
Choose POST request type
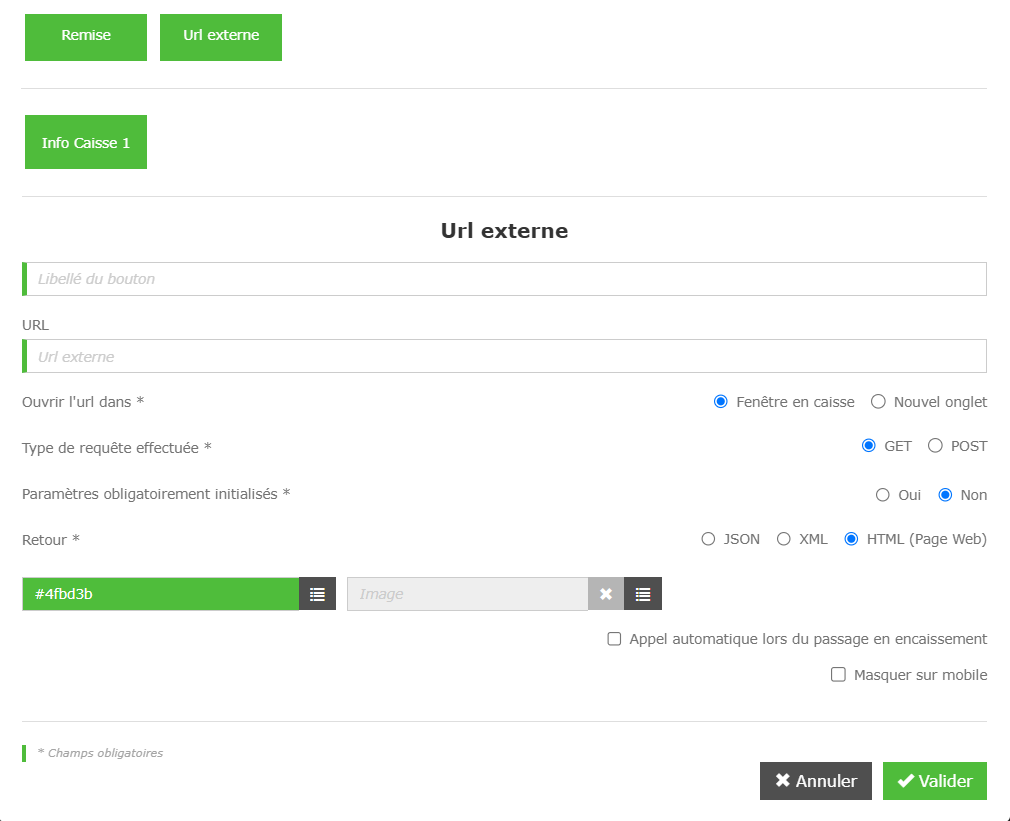point(935,446)
